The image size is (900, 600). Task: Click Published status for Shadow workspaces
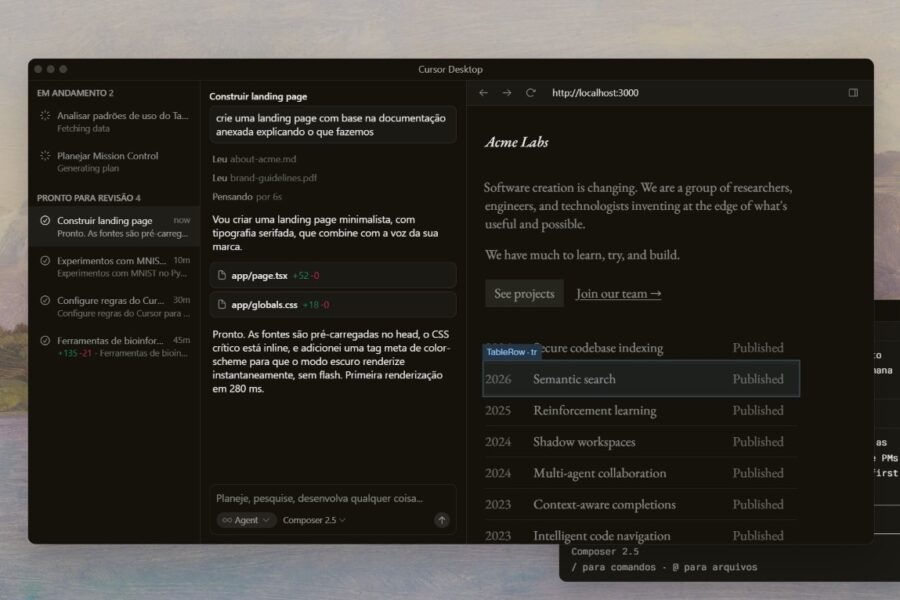[x=758, y=442]
